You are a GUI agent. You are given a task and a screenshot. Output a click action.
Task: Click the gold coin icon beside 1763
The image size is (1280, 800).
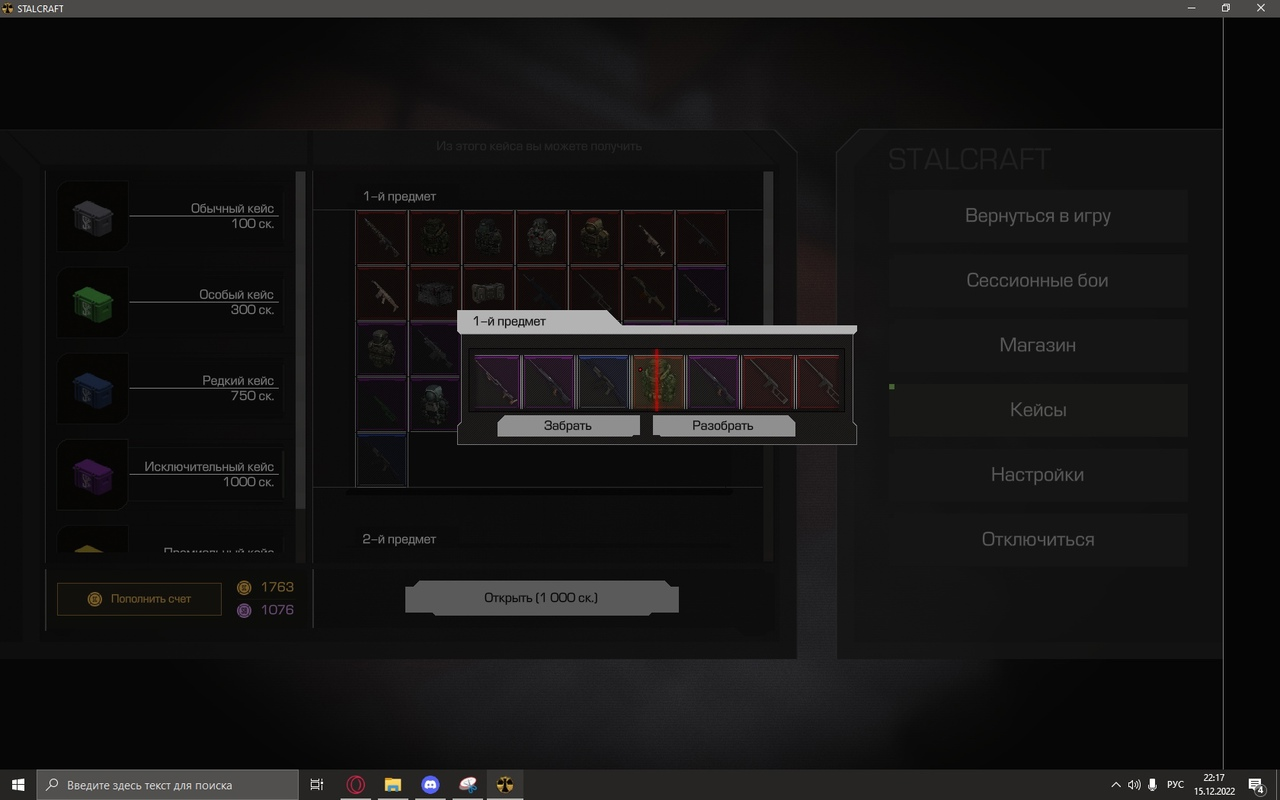click(x=244, y=588)
